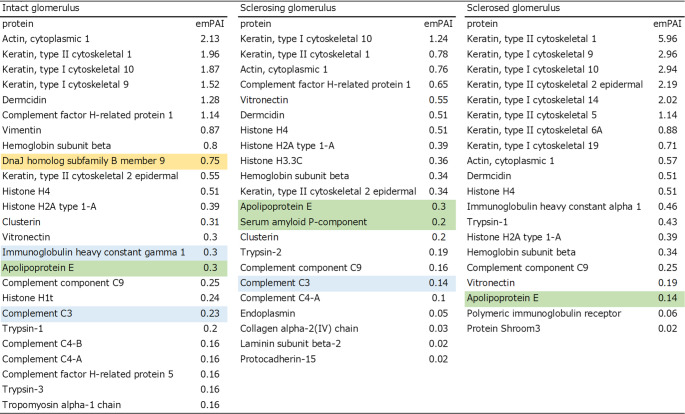
Task: Click the emPAI value 0.65
Action: tap(438, 84)
